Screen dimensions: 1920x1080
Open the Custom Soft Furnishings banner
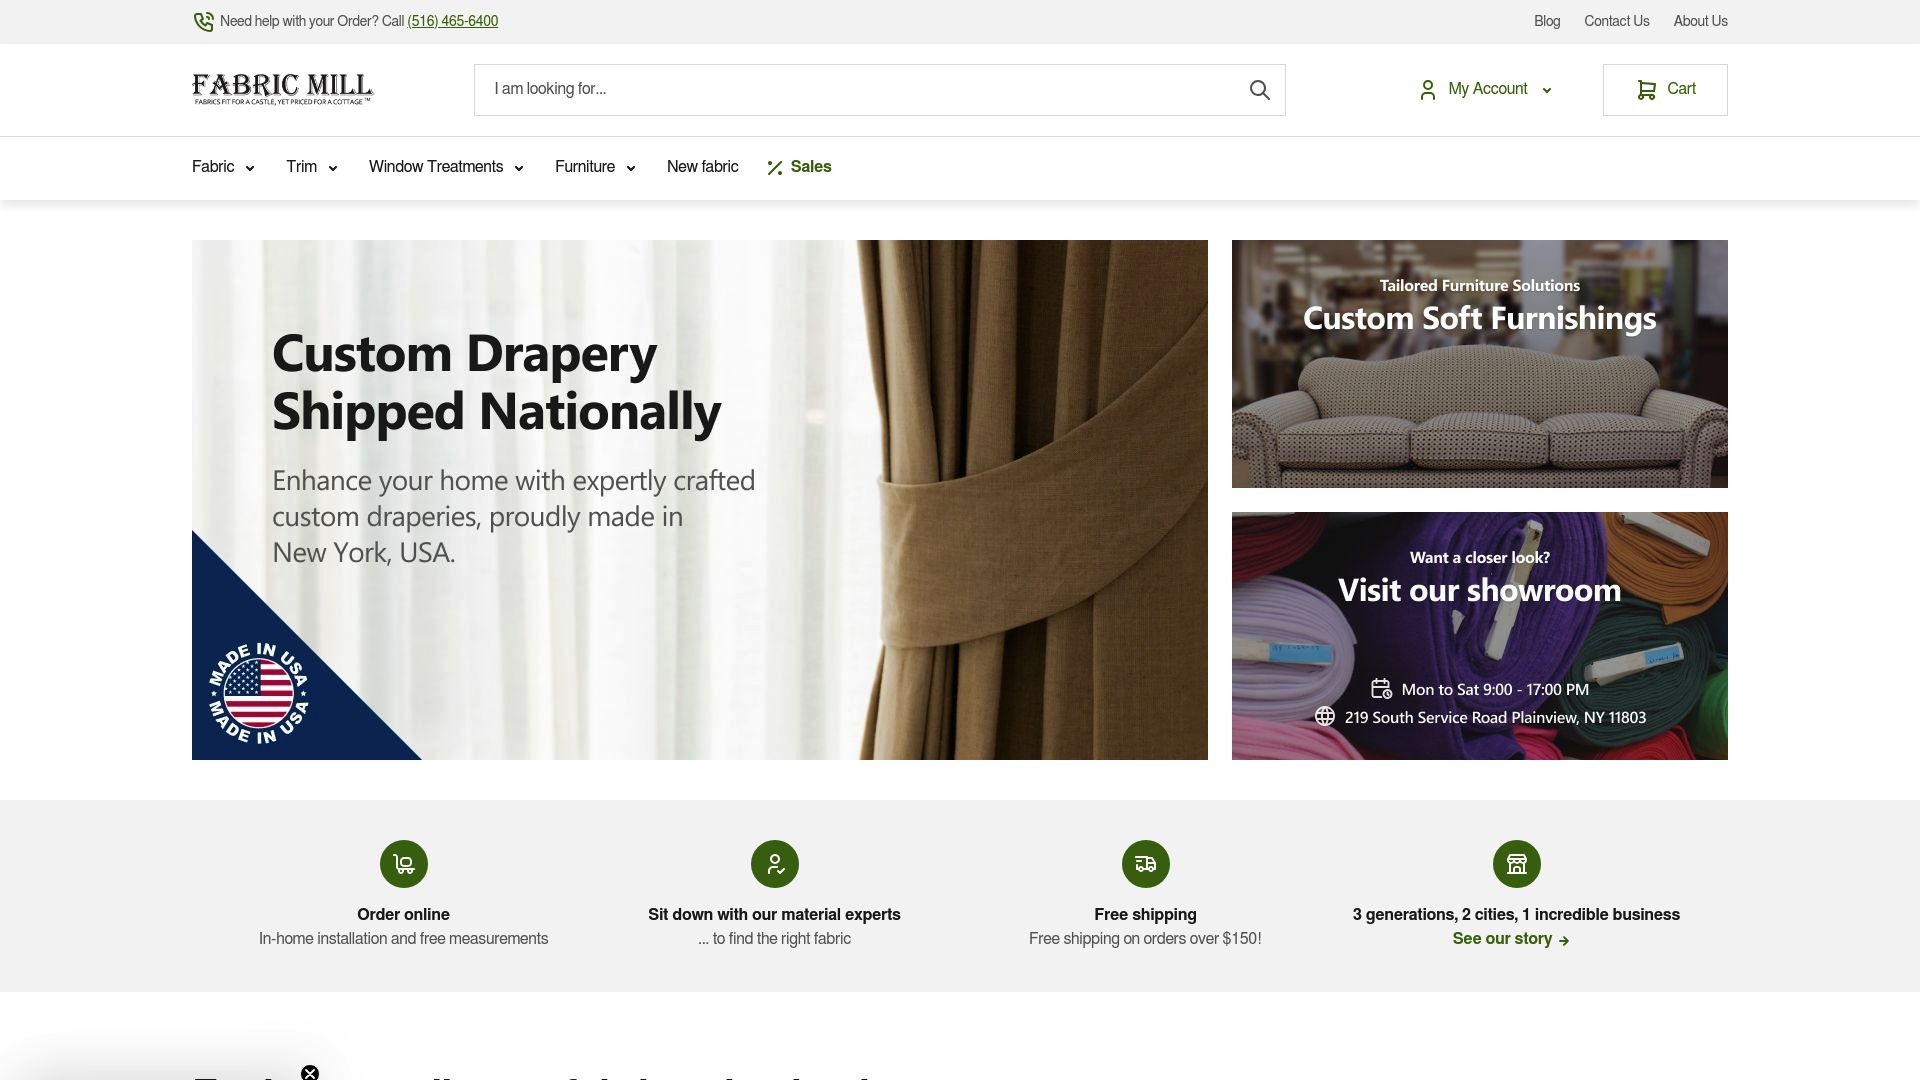click(x=1479, y=364)
